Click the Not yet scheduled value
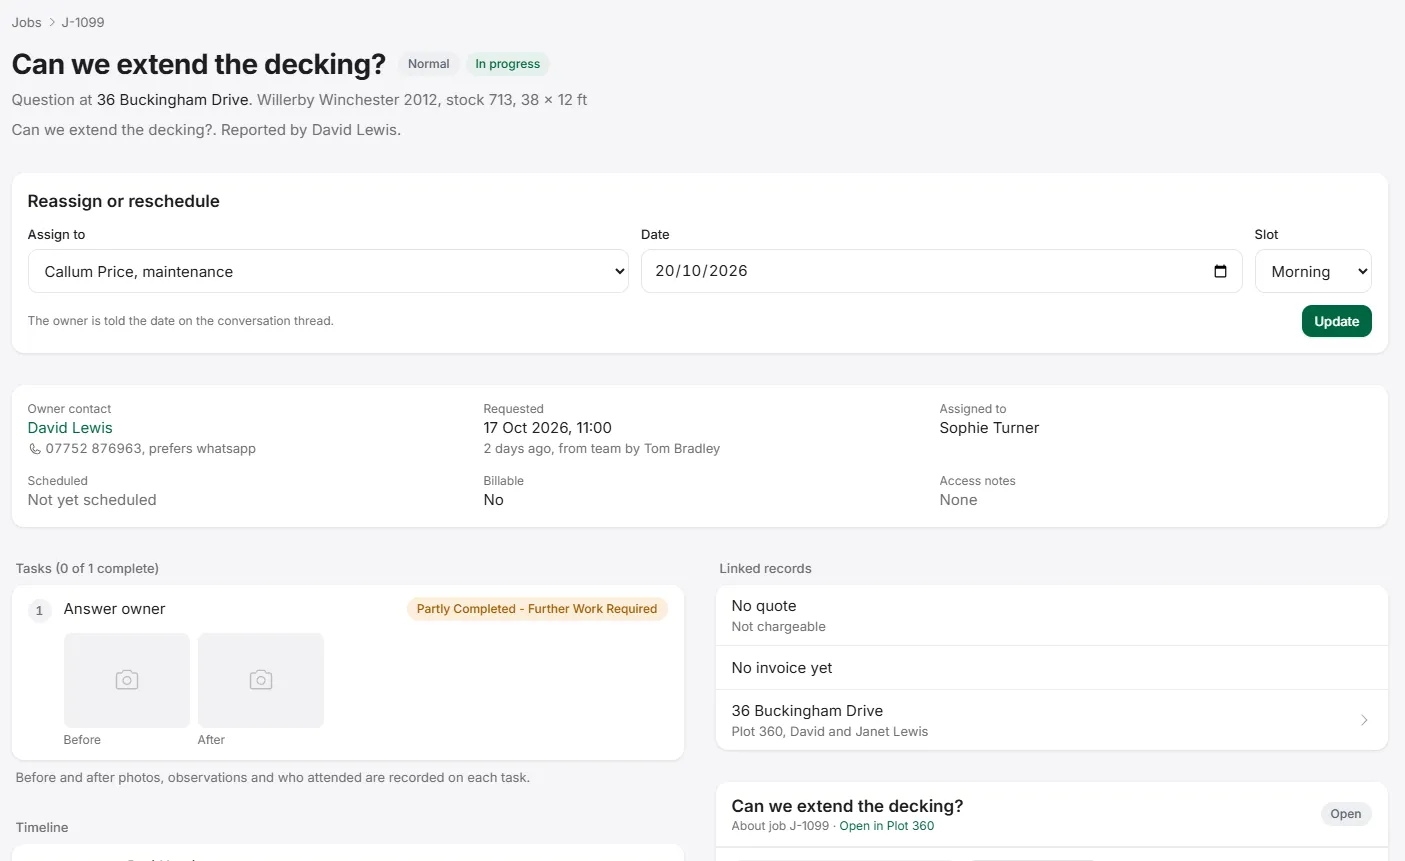The image size is (1405, 861). pyautogui.click(x=92, y=500)
